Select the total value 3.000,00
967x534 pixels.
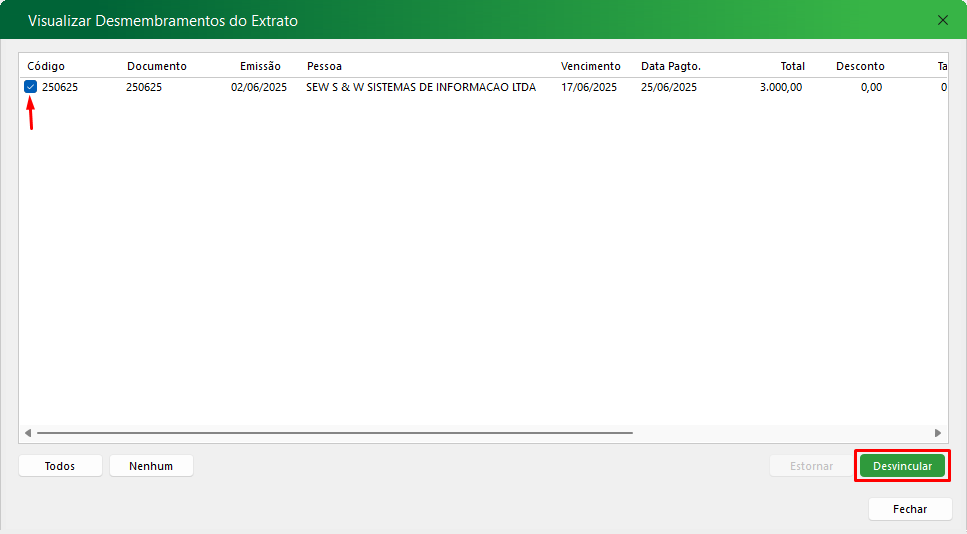781,87
